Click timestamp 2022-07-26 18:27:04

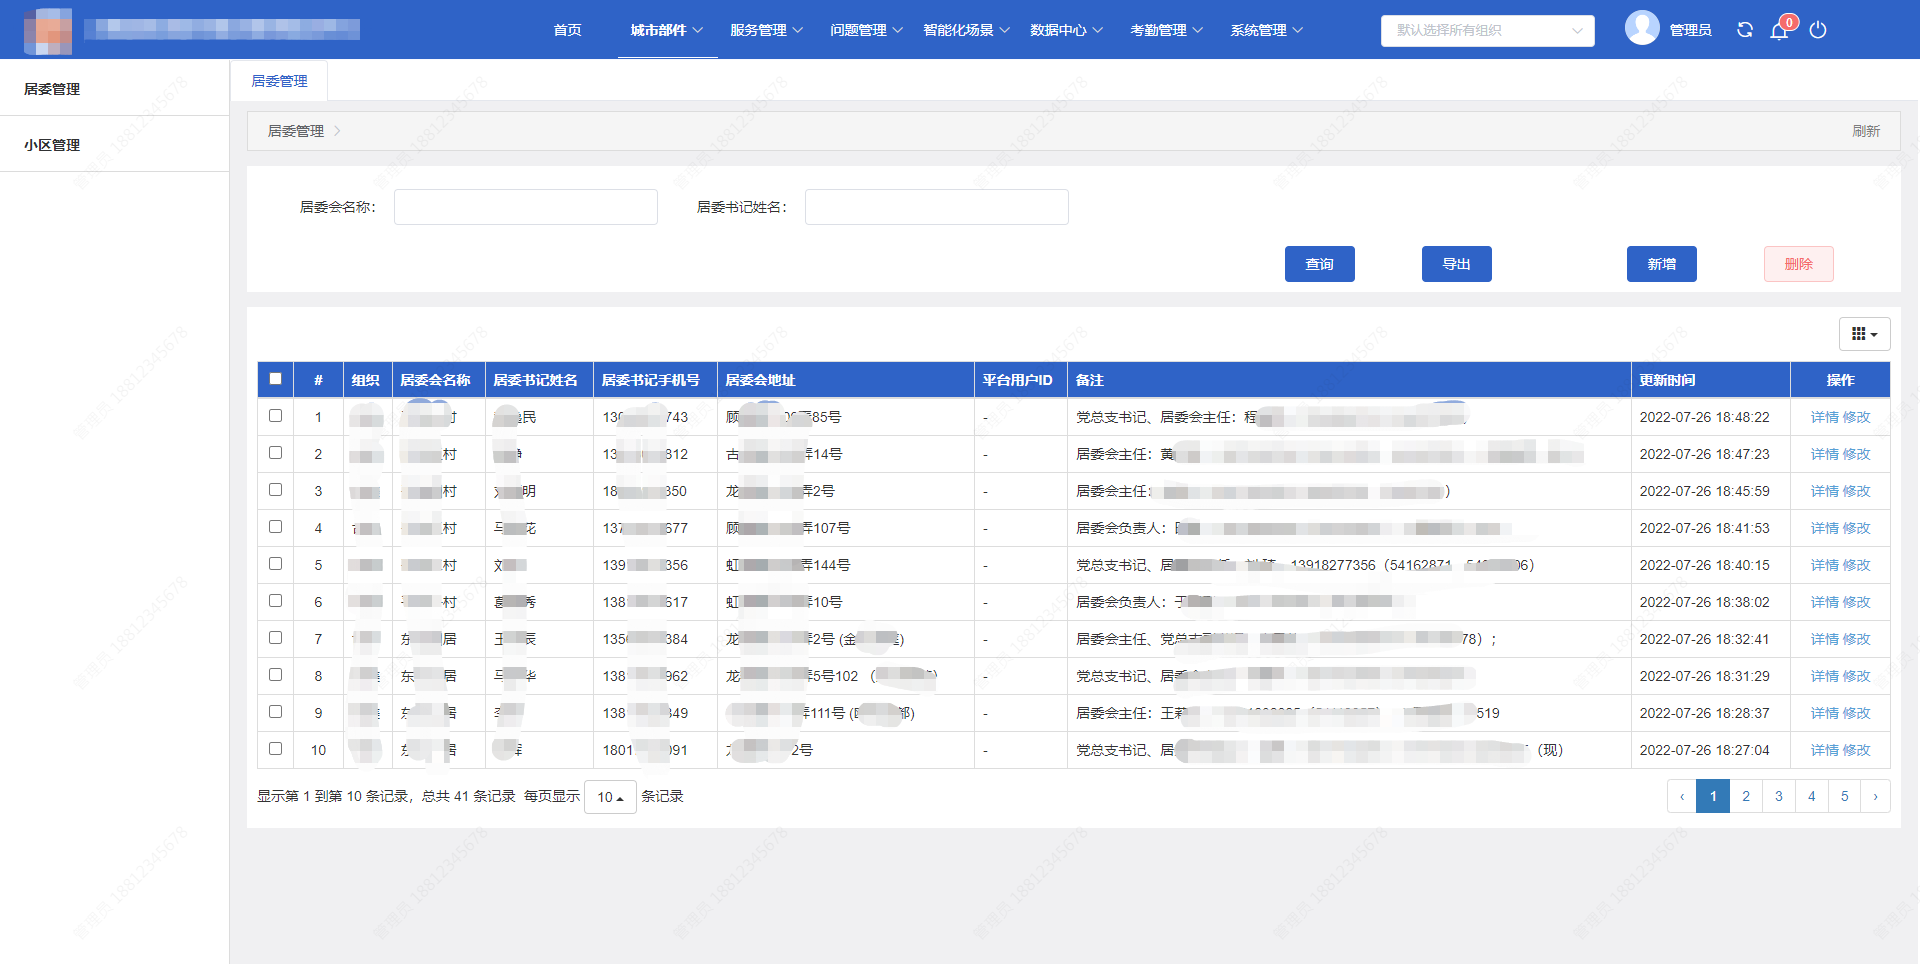coord(1704,750)
